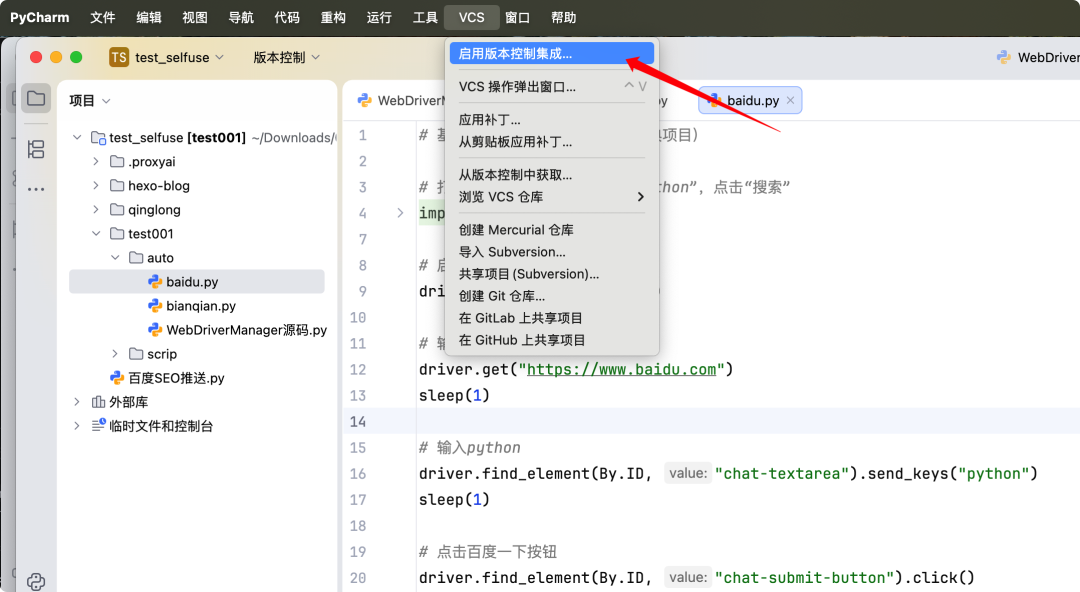Click the Python icon at top-right WebDriver widget

coord(1004,57)
